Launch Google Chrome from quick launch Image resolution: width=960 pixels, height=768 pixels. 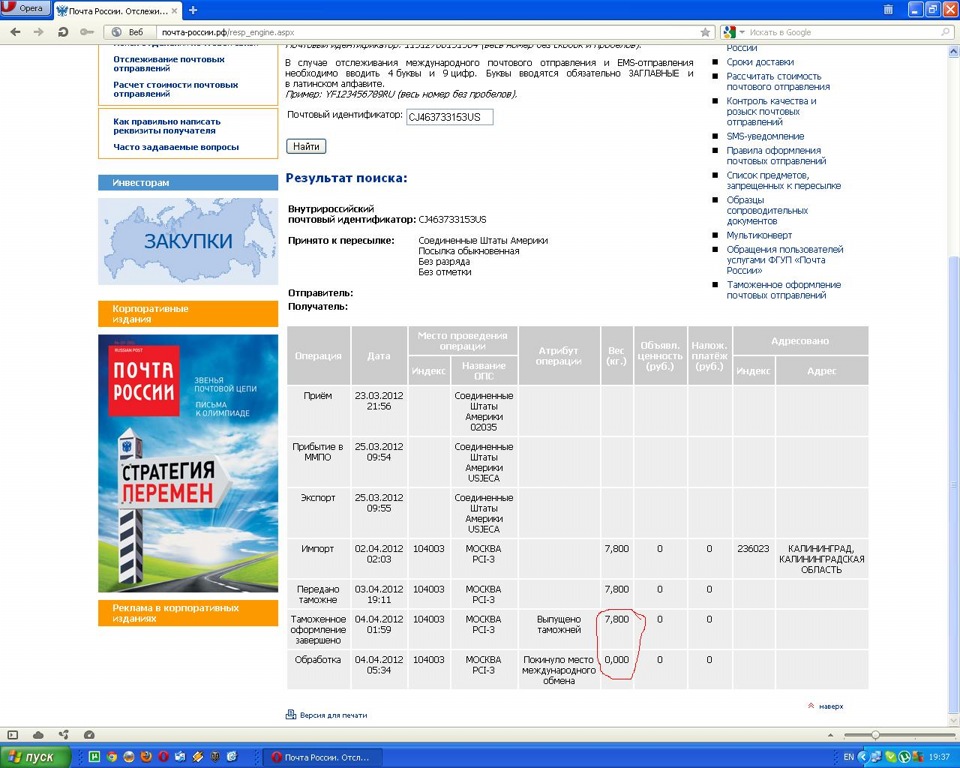pyautogui.click(x=111, y=757)
